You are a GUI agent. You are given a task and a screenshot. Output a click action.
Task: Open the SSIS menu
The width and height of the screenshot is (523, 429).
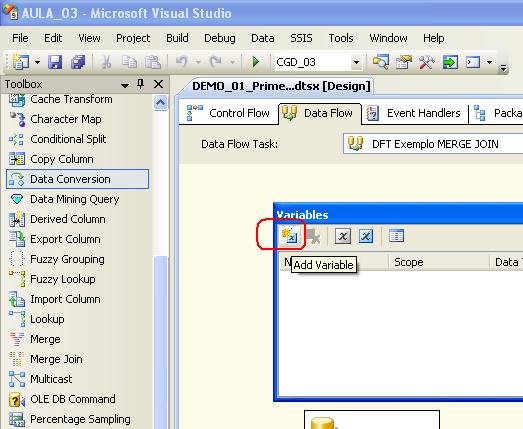(301, 38)
